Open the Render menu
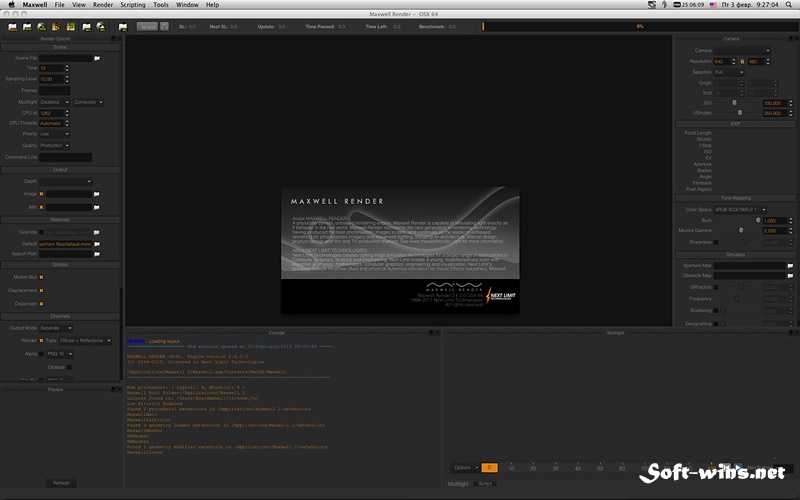Image resolution: width=800 pixels, height=500 pixels. click(103, 5)
